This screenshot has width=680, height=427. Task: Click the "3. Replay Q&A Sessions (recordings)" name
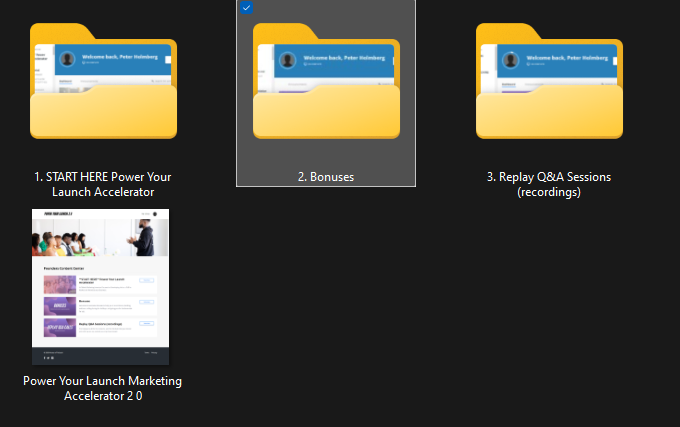pos(548,184)
